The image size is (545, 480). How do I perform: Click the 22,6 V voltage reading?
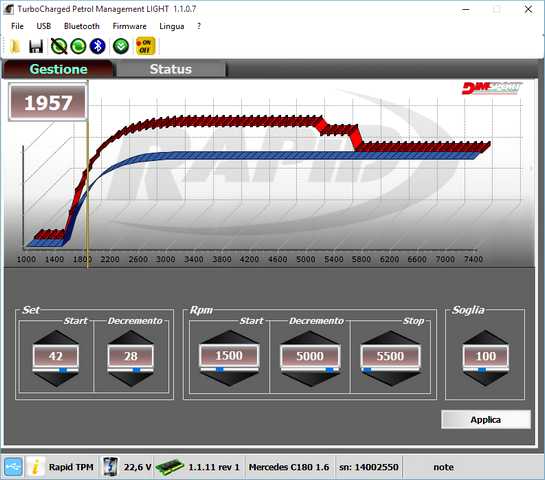tap(137, 467)
